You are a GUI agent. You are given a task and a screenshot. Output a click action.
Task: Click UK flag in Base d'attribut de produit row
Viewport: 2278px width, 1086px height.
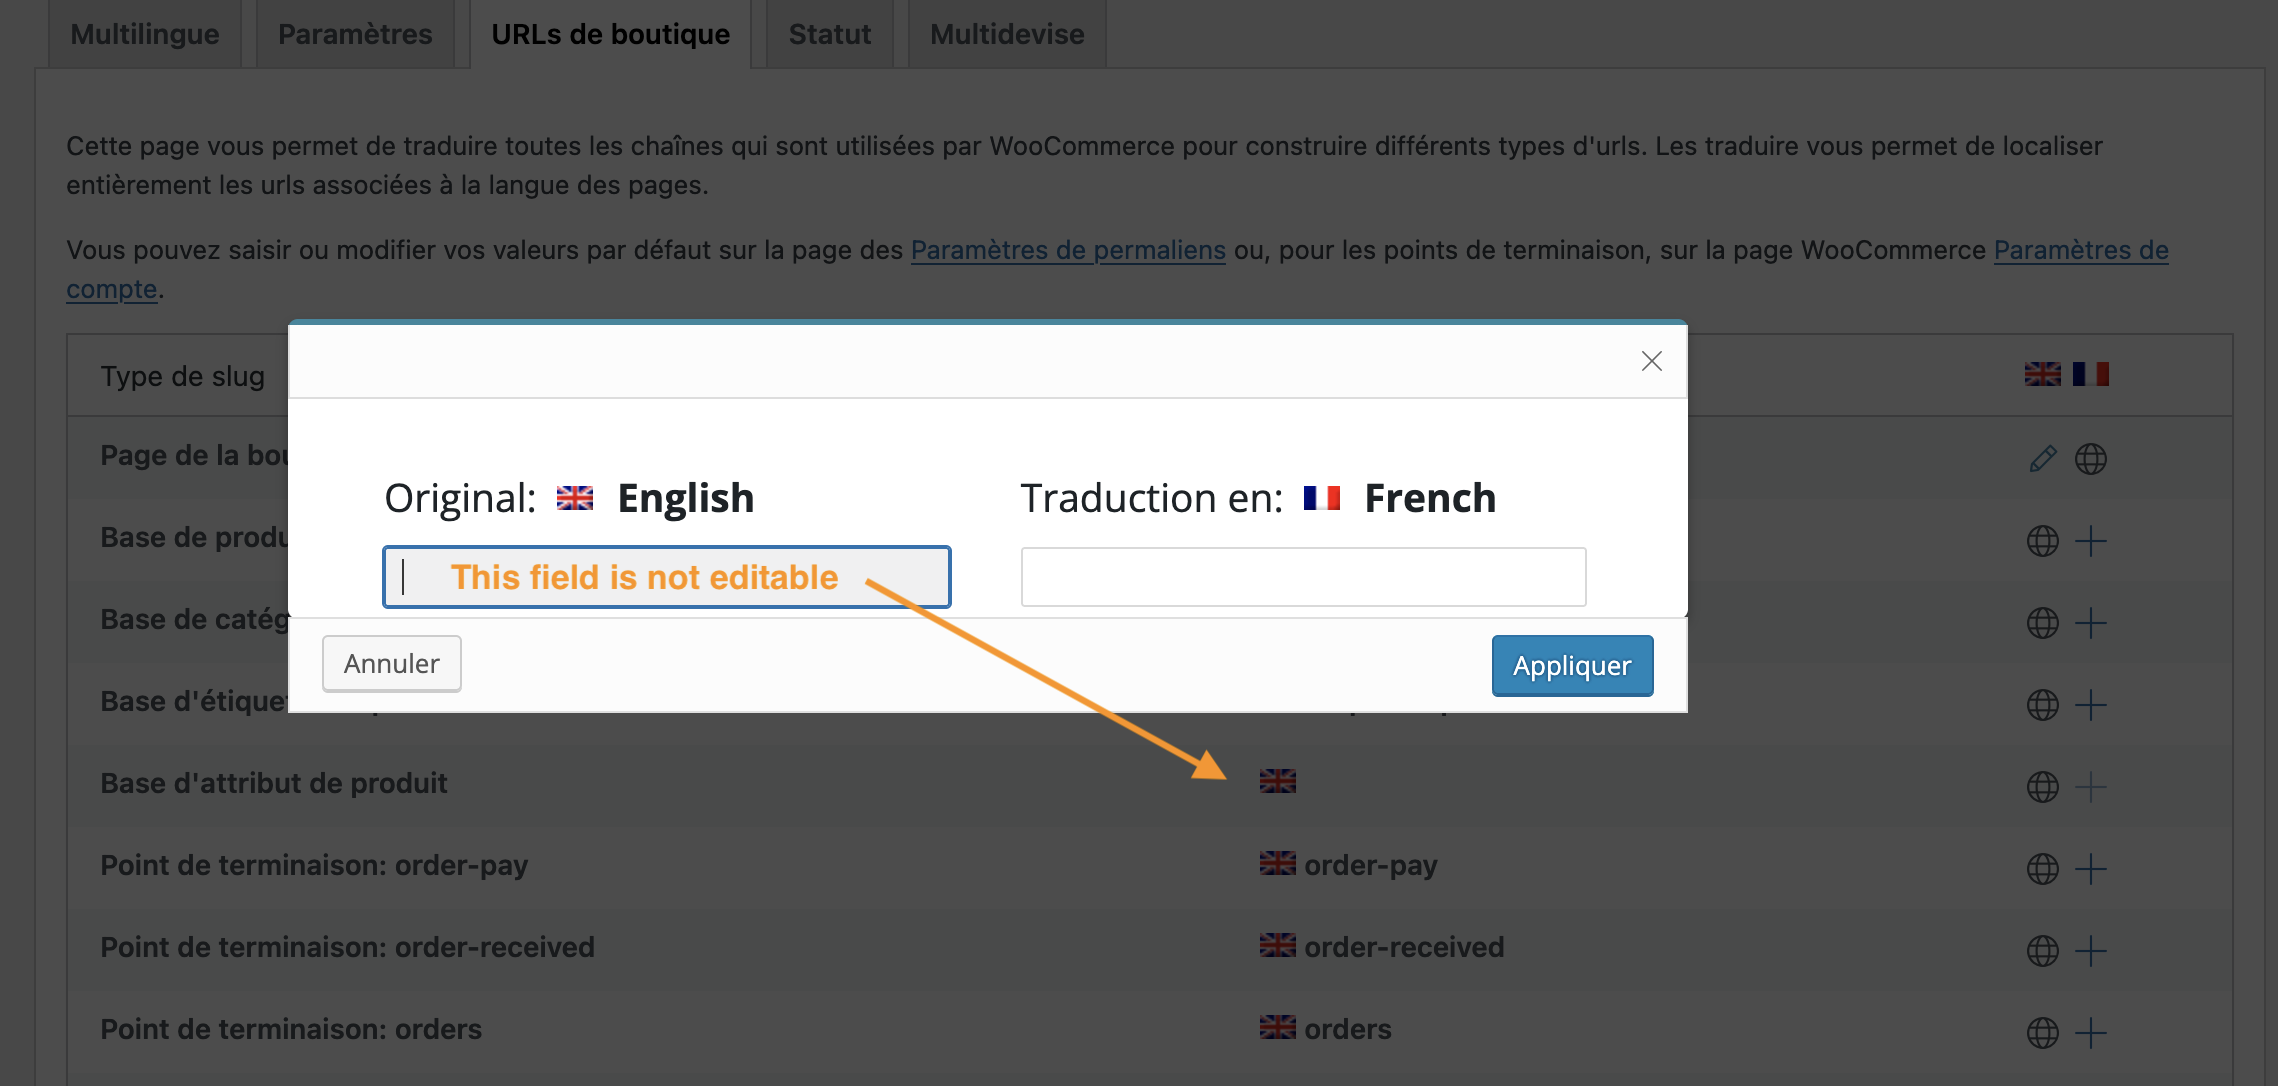1277,781
